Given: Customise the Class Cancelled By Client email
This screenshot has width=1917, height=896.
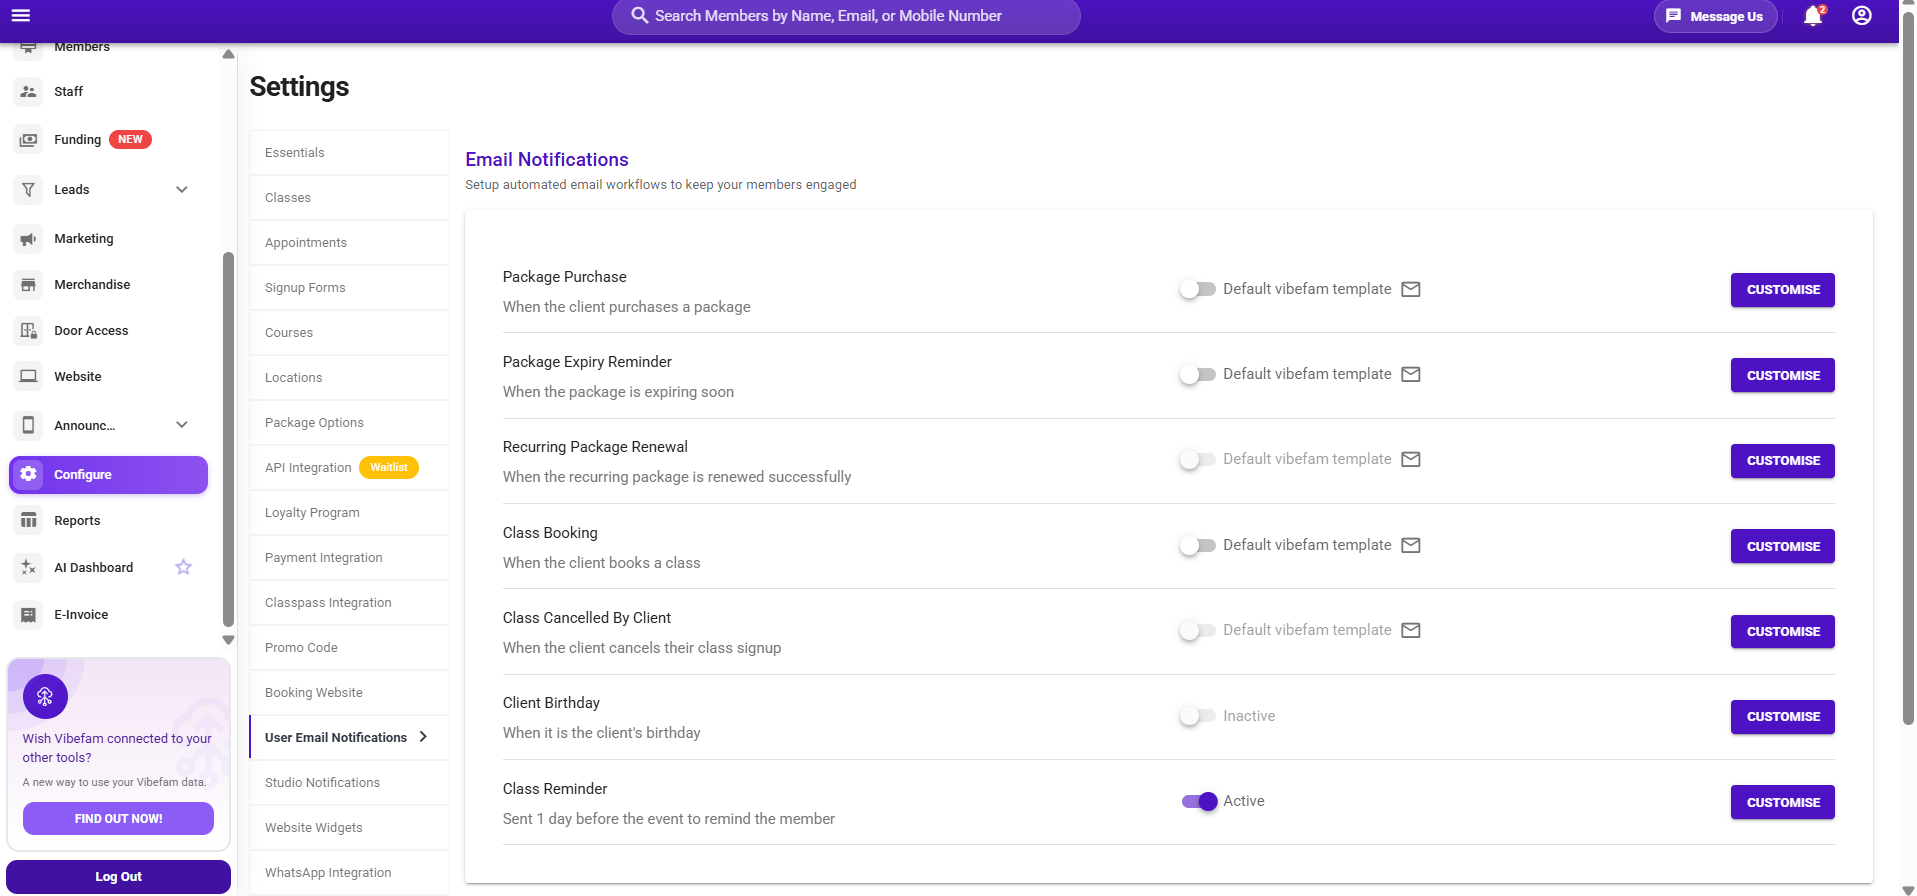Looking at the screenshot, I should coord(1783,632).
